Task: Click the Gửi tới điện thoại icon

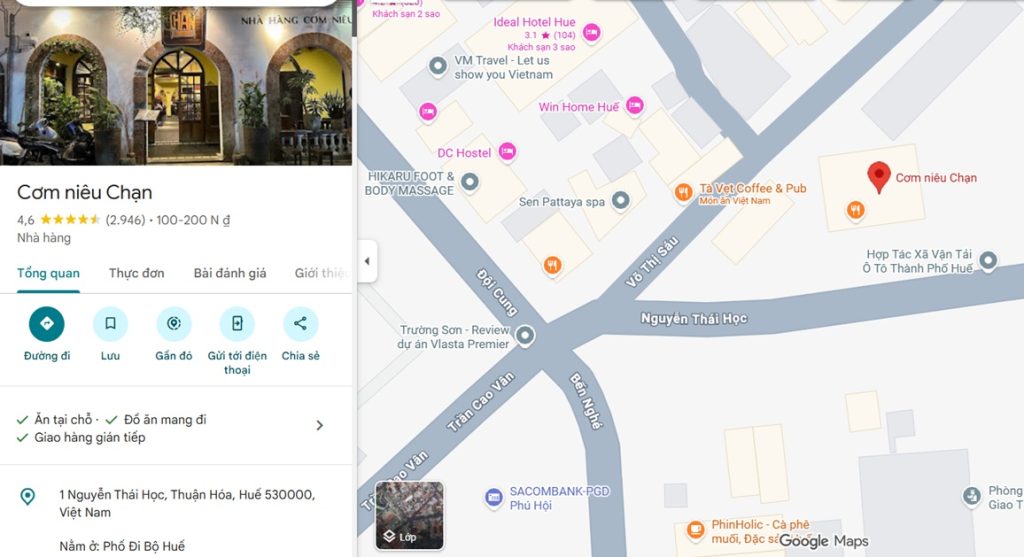Action: coord(237,324)
